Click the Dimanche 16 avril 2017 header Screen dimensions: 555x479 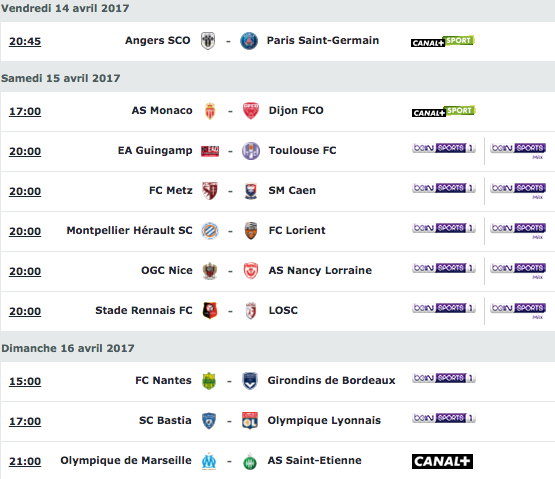tap(68, 348)
